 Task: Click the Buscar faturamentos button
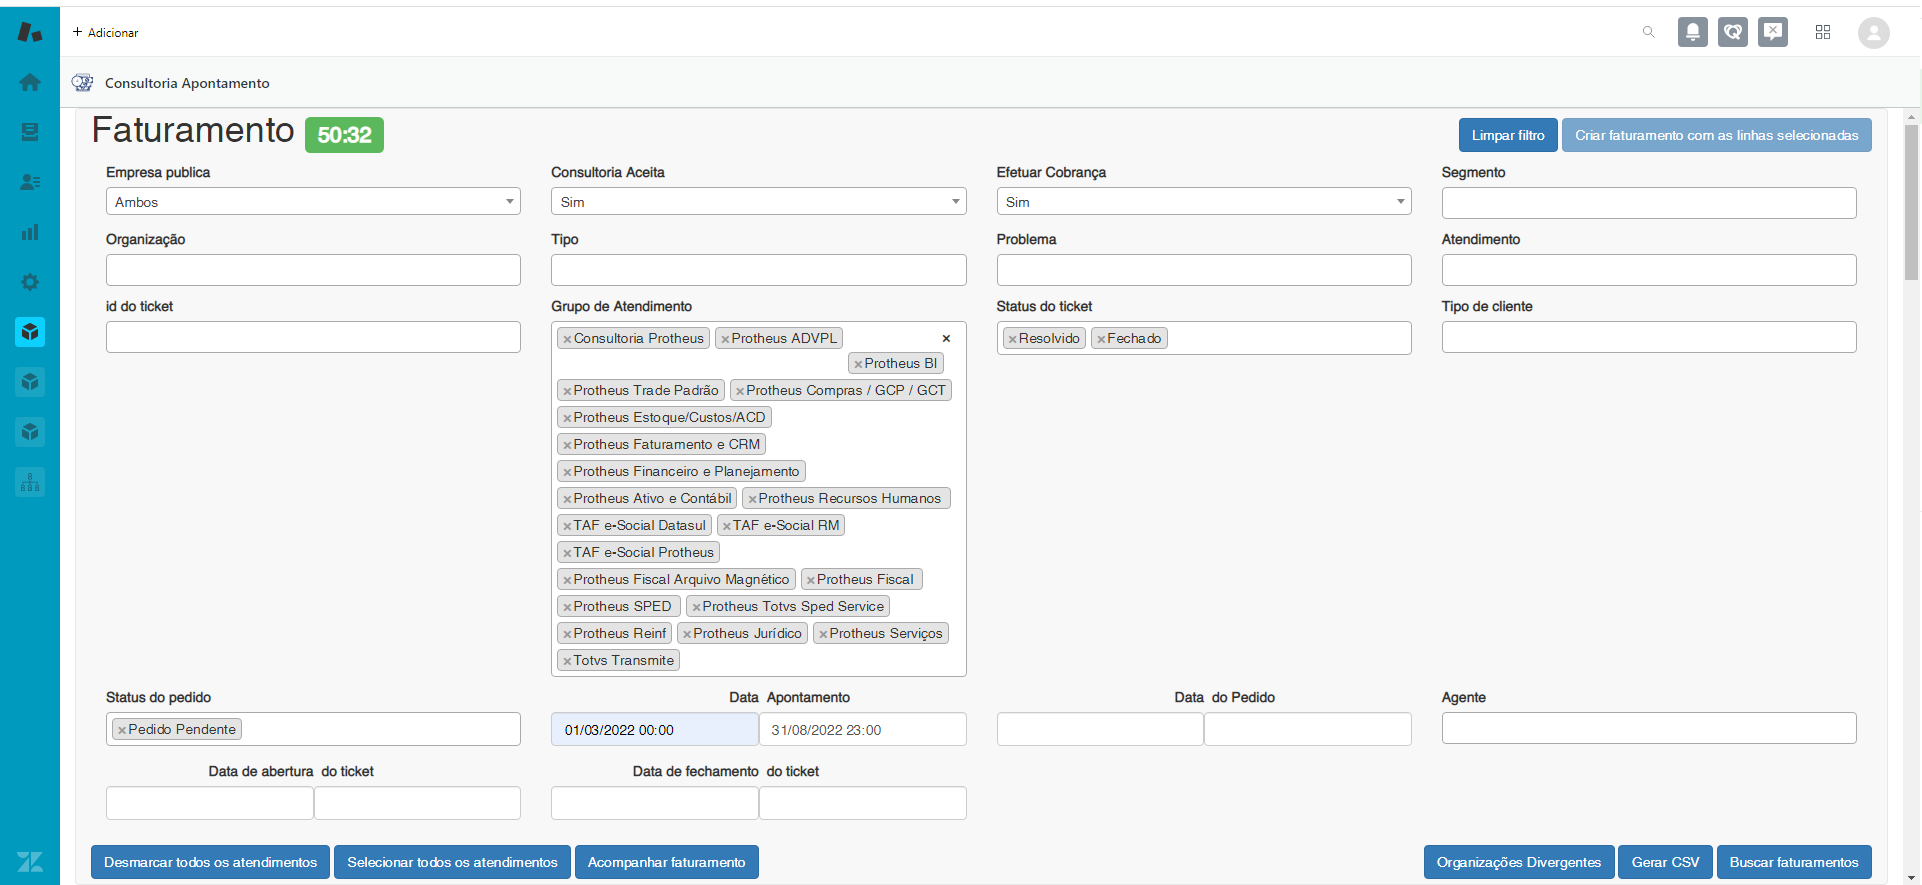[x=1793, y=862]
